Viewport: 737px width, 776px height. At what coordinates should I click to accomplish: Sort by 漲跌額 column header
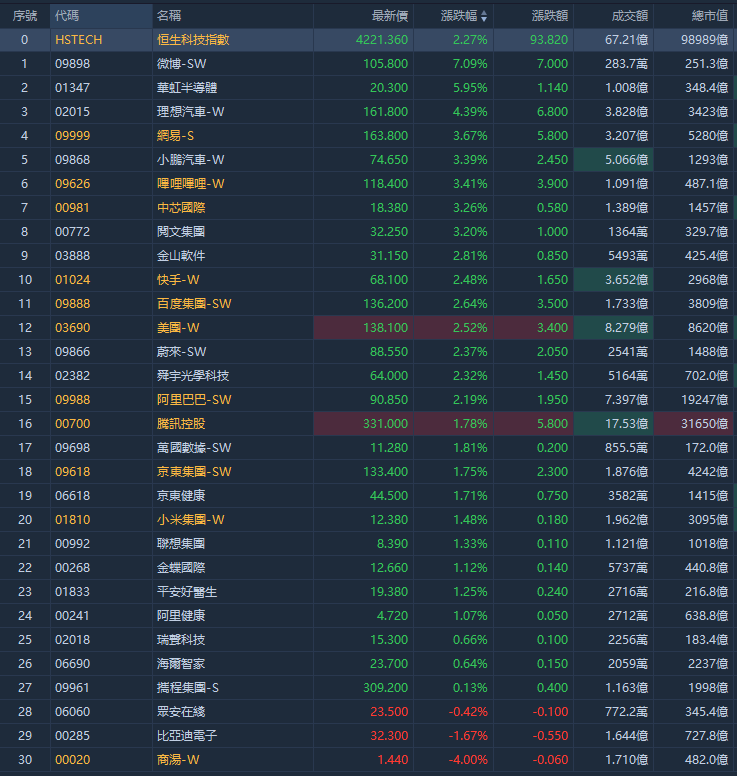pyautogui.click(x=550, y=16)
